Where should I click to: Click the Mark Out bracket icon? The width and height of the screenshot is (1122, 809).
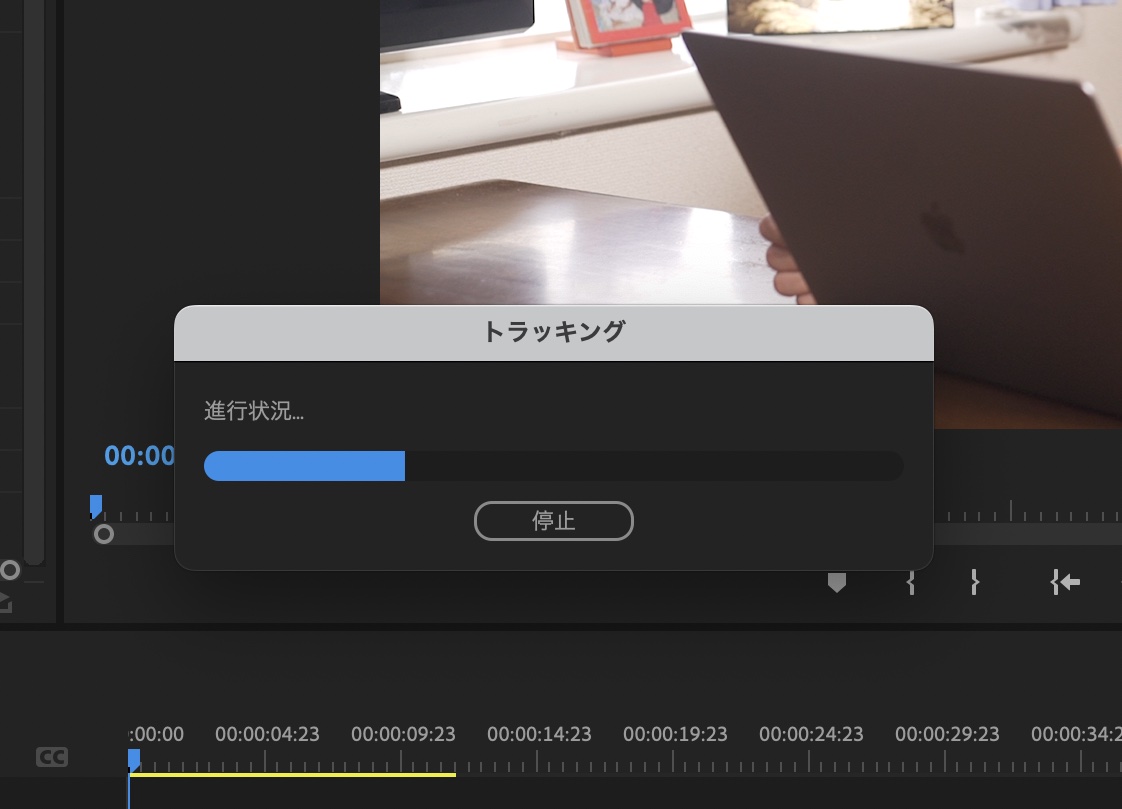pos(974,582)
